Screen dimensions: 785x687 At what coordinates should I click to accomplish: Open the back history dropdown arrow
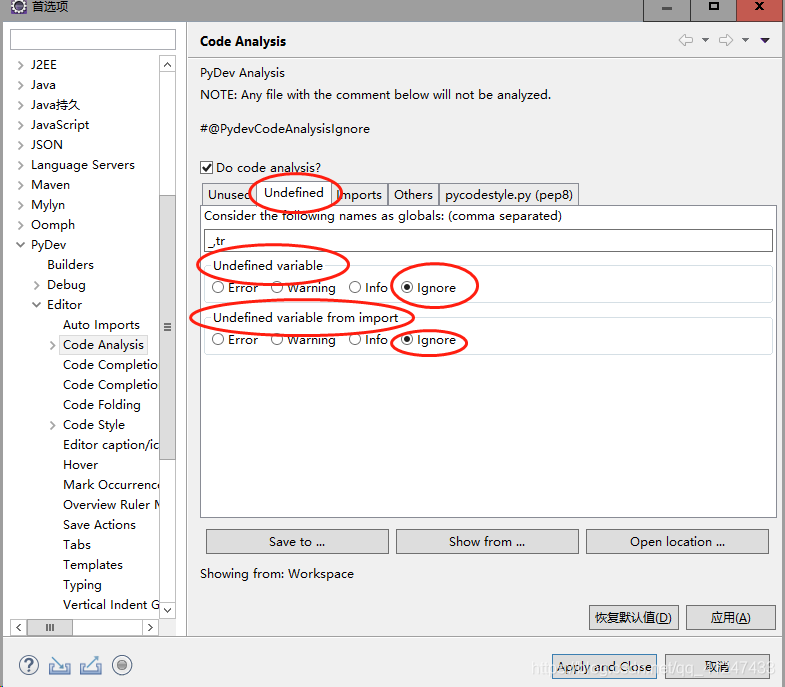pyautogui.click(x=705, y=40)
